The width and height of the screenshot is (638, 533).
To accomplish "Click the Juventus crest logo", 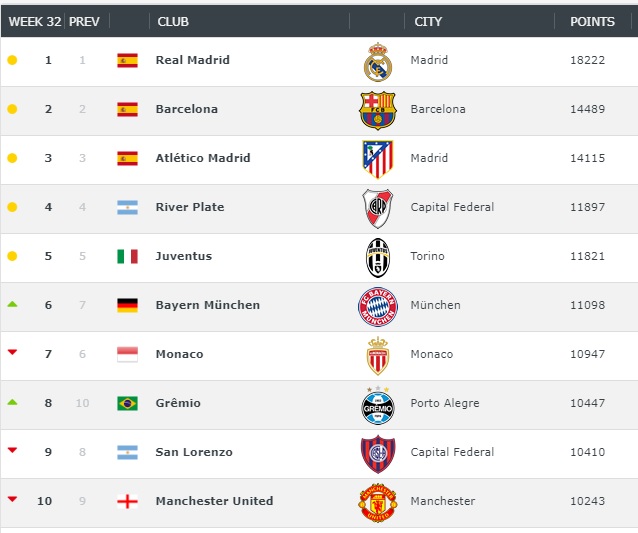I will coord(378,258).
